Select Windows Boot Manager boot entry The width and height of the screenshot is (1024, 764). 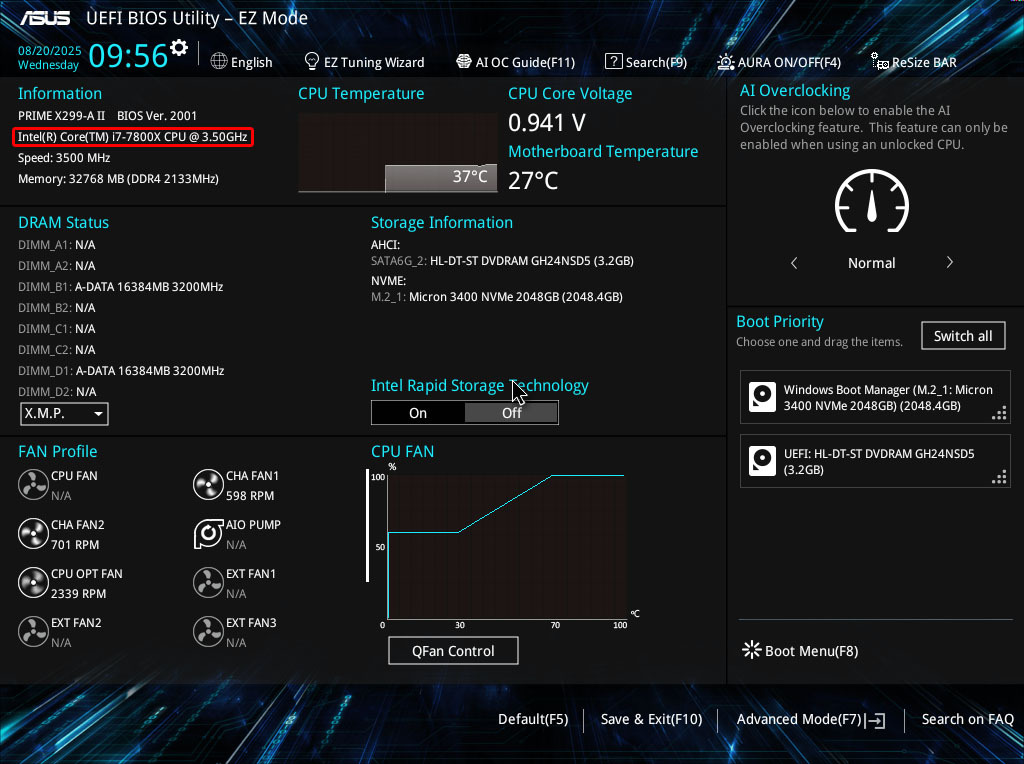coord(875,397)
